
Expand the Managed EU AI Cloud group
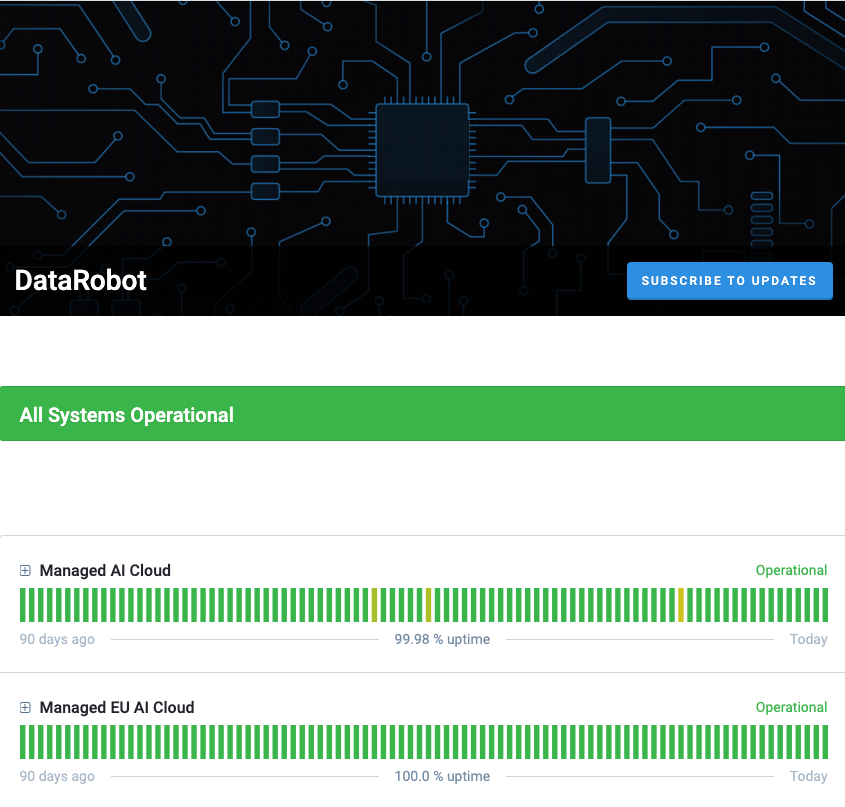click(26, 708)
